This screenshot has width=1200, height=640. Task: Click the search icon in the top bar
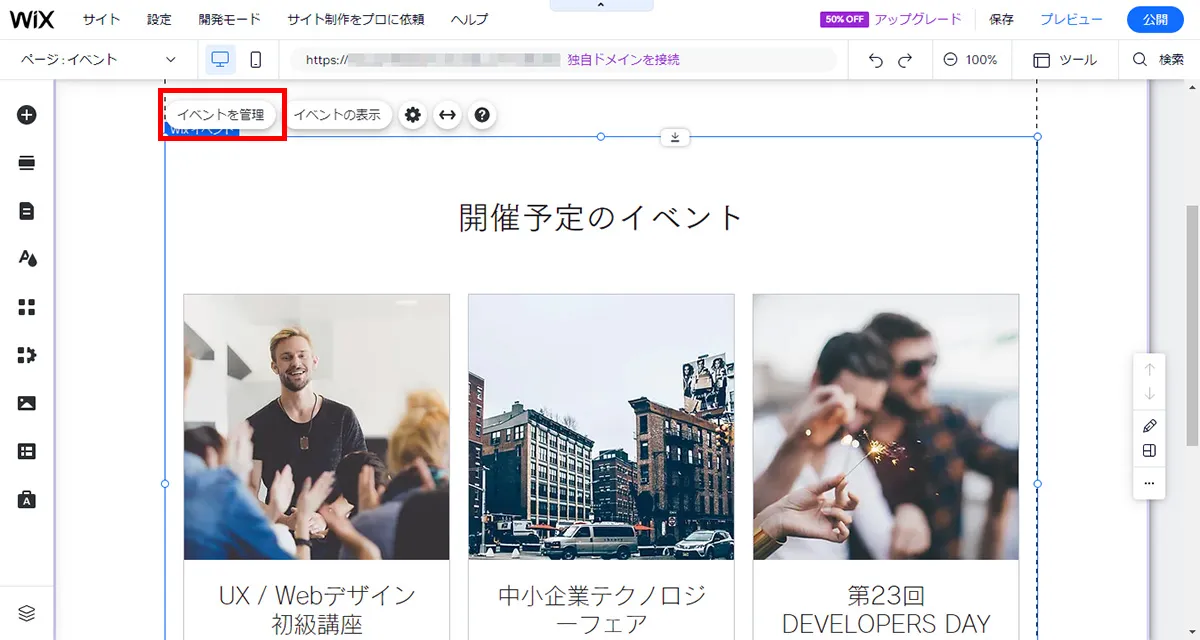(x=1139, y=59)
